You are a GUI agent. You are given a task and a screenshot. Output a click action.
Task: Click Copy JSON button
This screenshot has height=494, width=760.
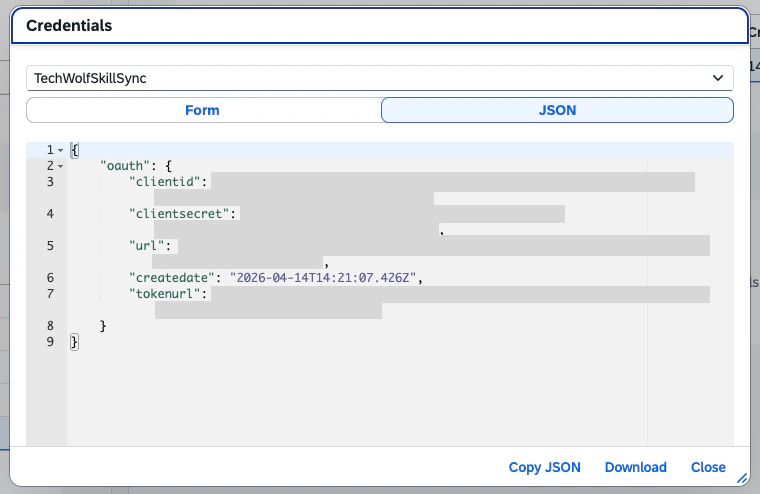[x=544, y=467]
